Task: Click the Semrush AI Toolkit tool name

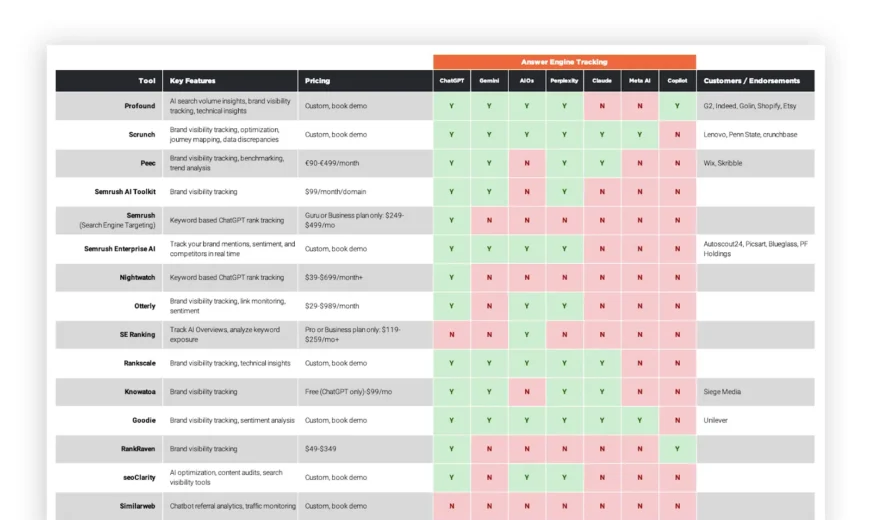Action: point(125,191)
